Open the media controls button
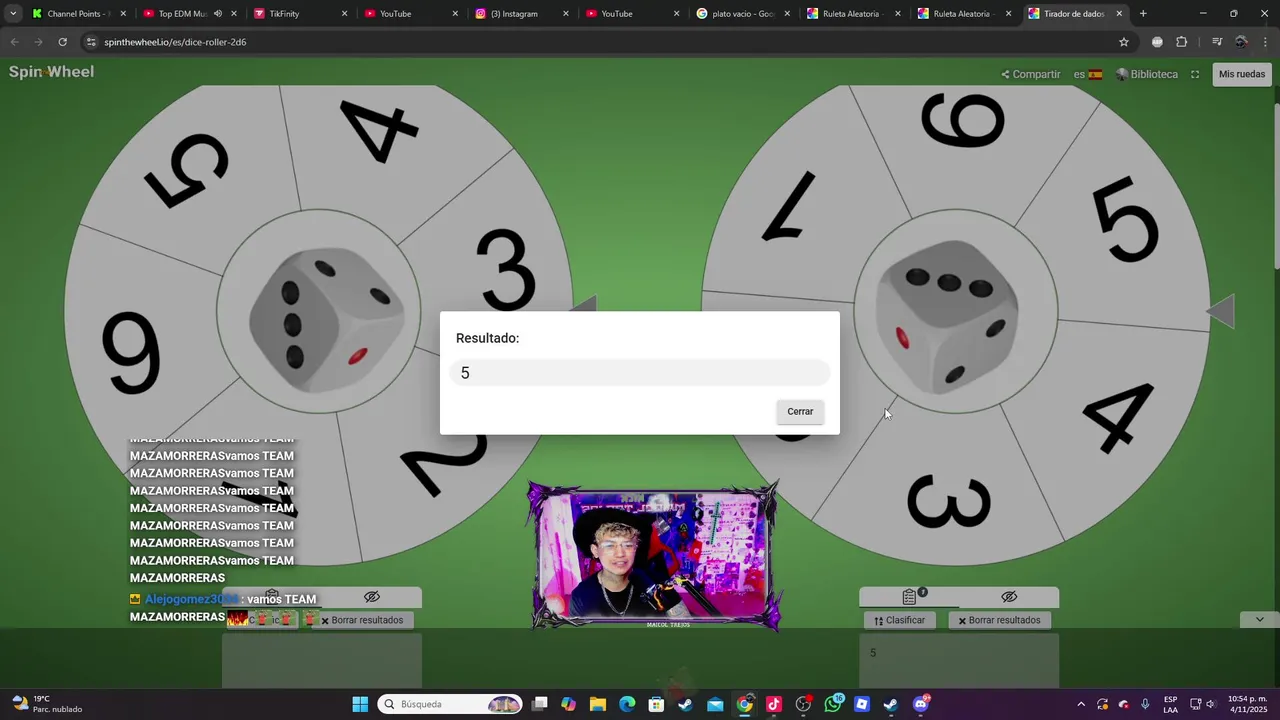Screen dimensions: 1280x720 (x=1217, y=42)
